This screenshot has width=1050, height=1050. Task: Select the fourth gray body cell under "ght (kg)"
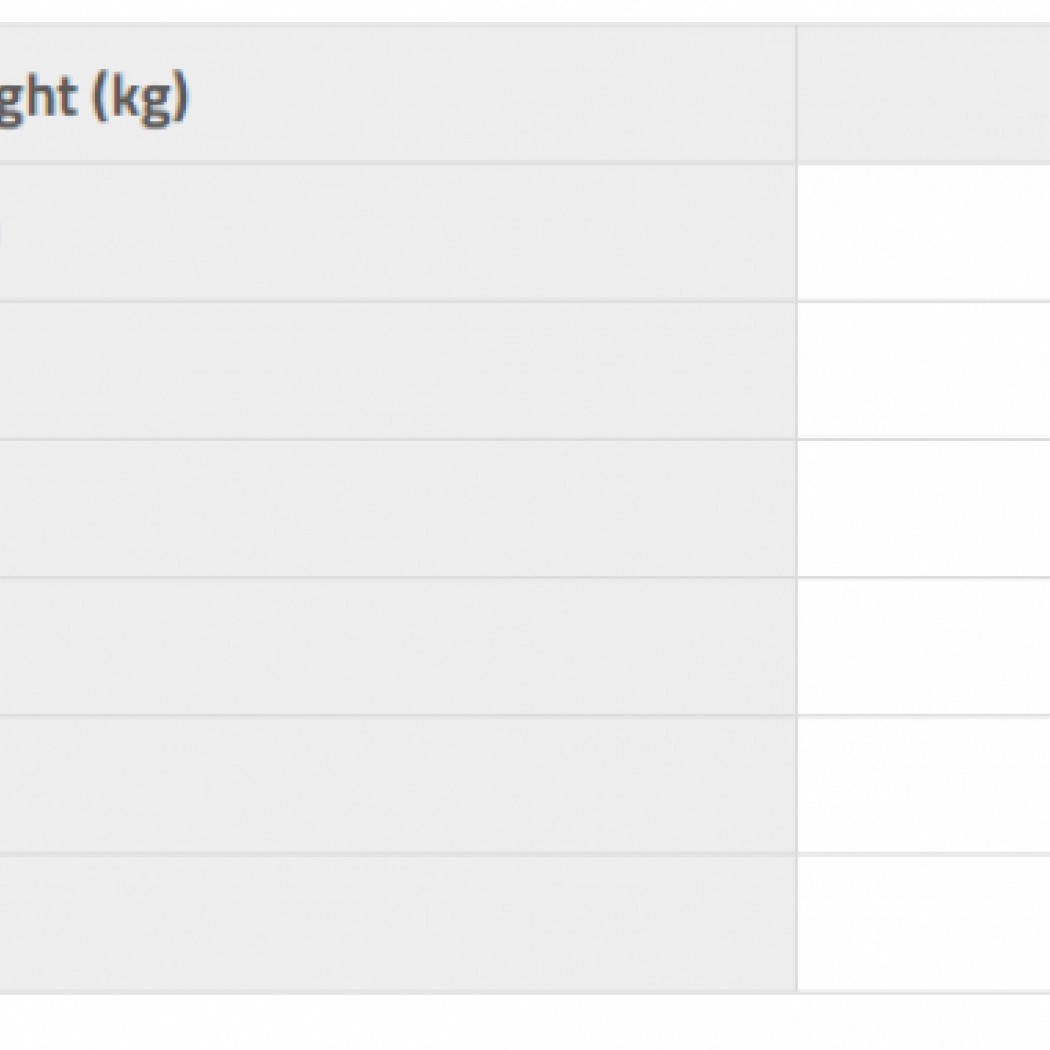coord(398,646)
